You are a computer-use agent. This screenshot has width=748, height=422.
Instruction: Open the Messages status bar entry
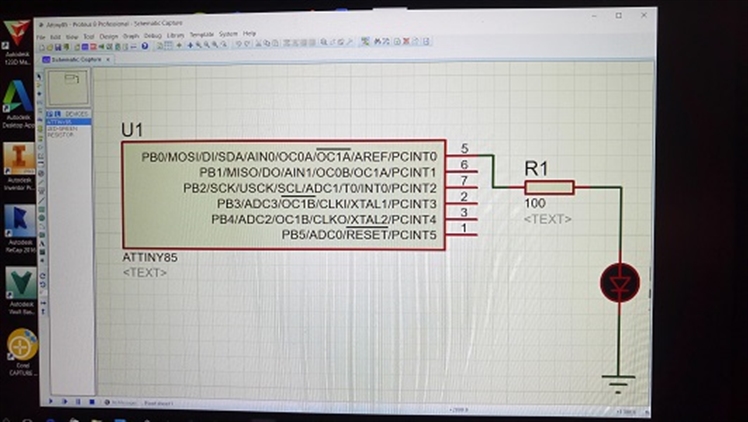pyautogui.click(x=122, y=403)
